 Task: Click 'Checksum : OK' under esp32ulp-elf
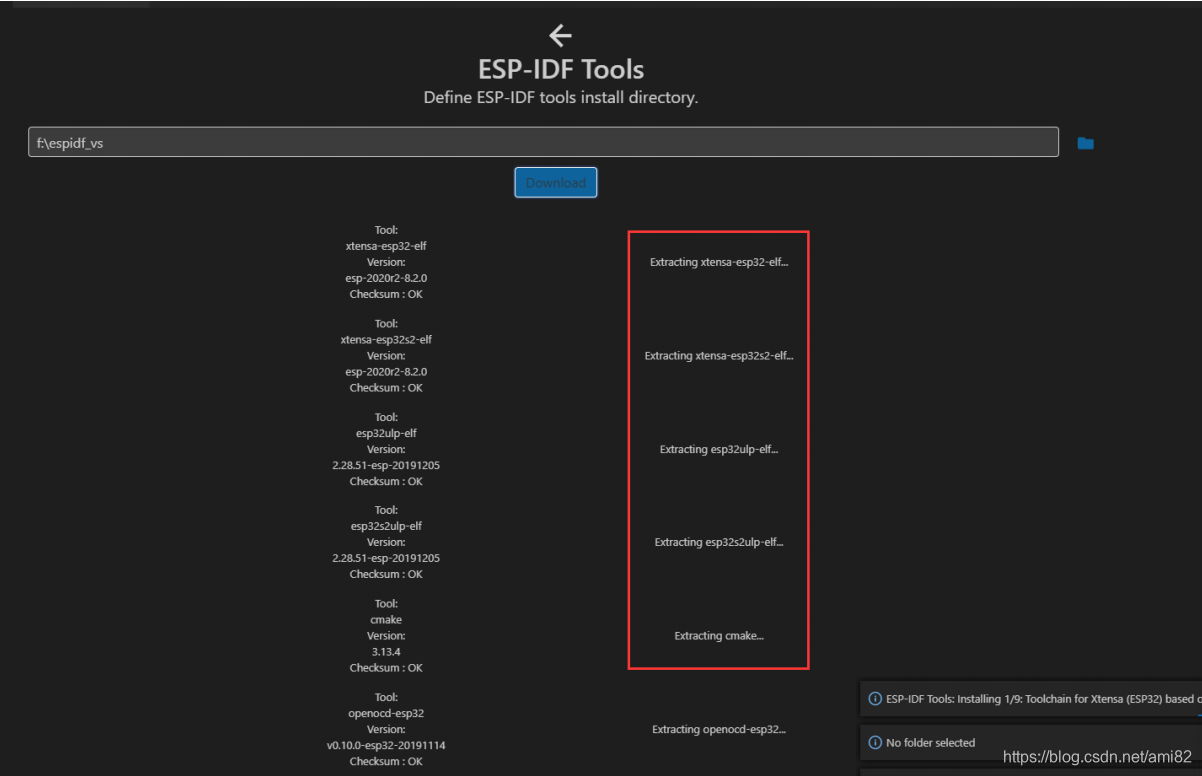pos(386,481)
